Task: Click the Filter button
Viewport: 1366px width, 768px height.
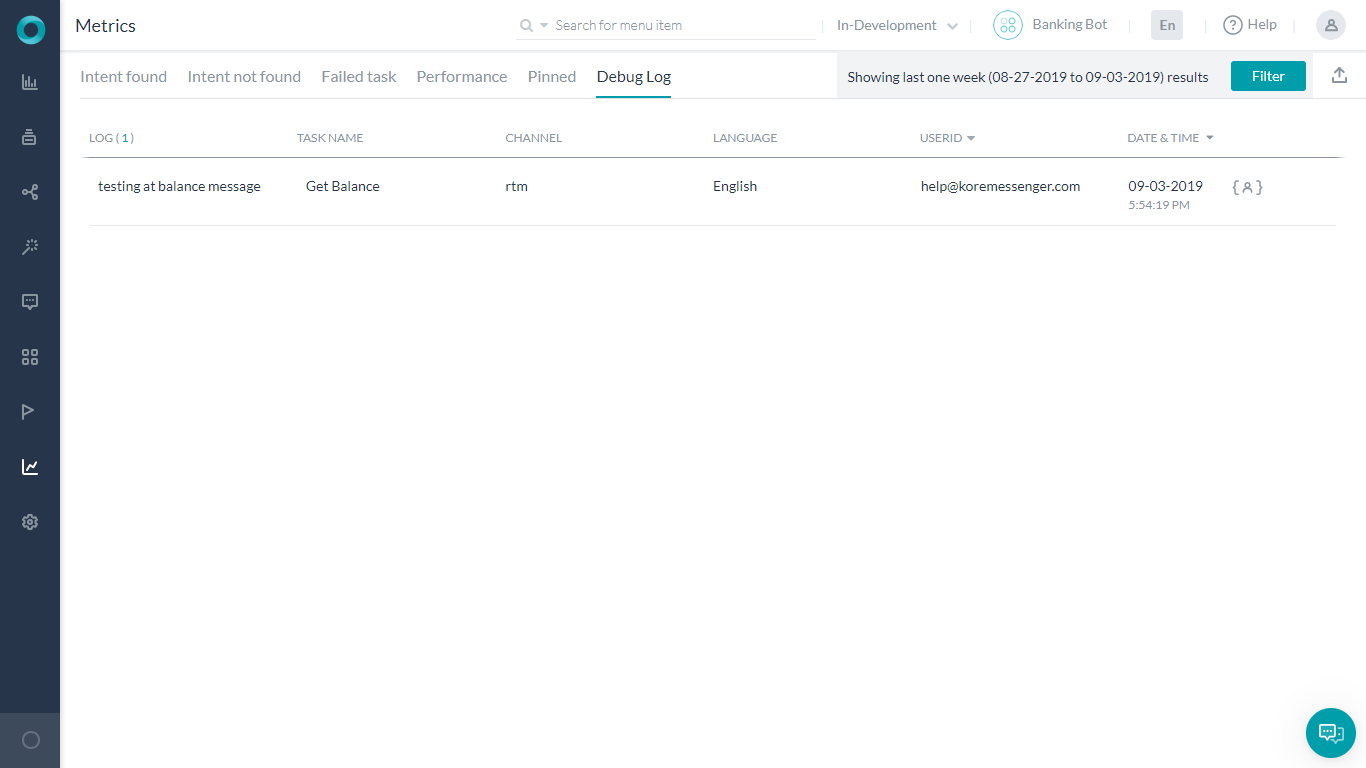Action: (1268, 76)
